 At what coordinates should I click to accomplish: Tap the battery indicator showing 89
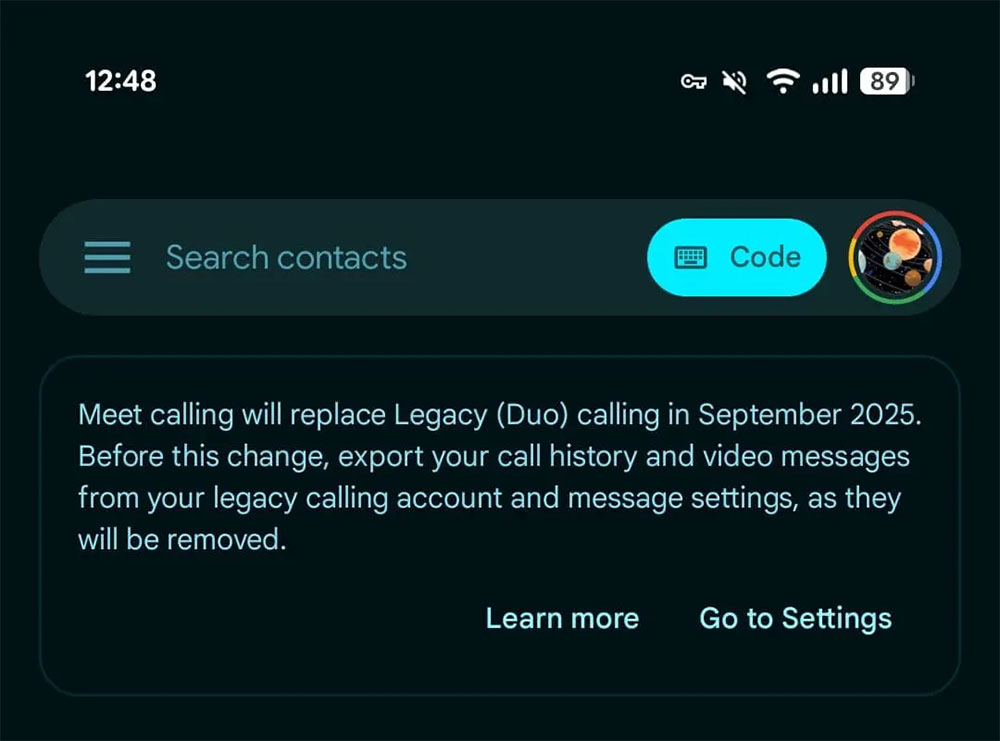pyautogui.click(x=886, y=81)
